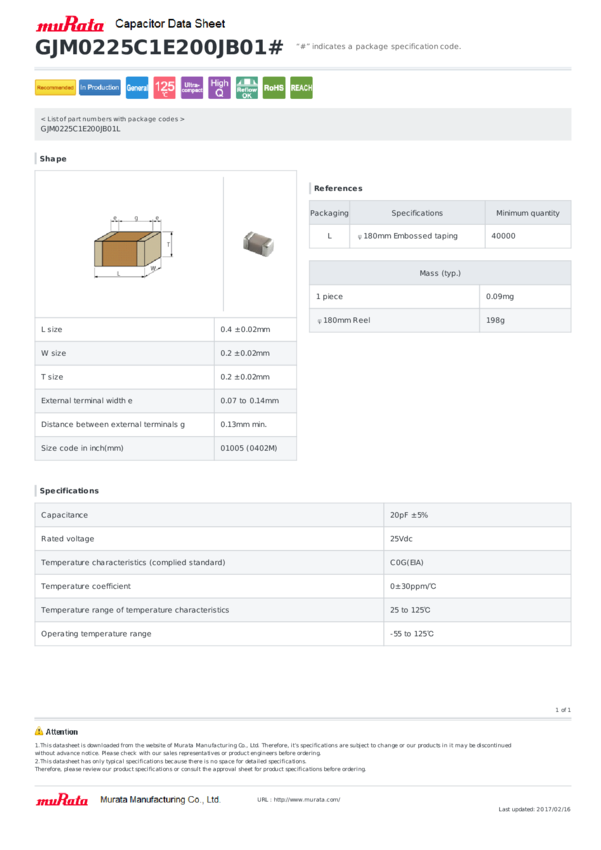The height and width of the screenshot is (850, 601).
Task: Click the 1 piece row label
Action: [329, 297]
